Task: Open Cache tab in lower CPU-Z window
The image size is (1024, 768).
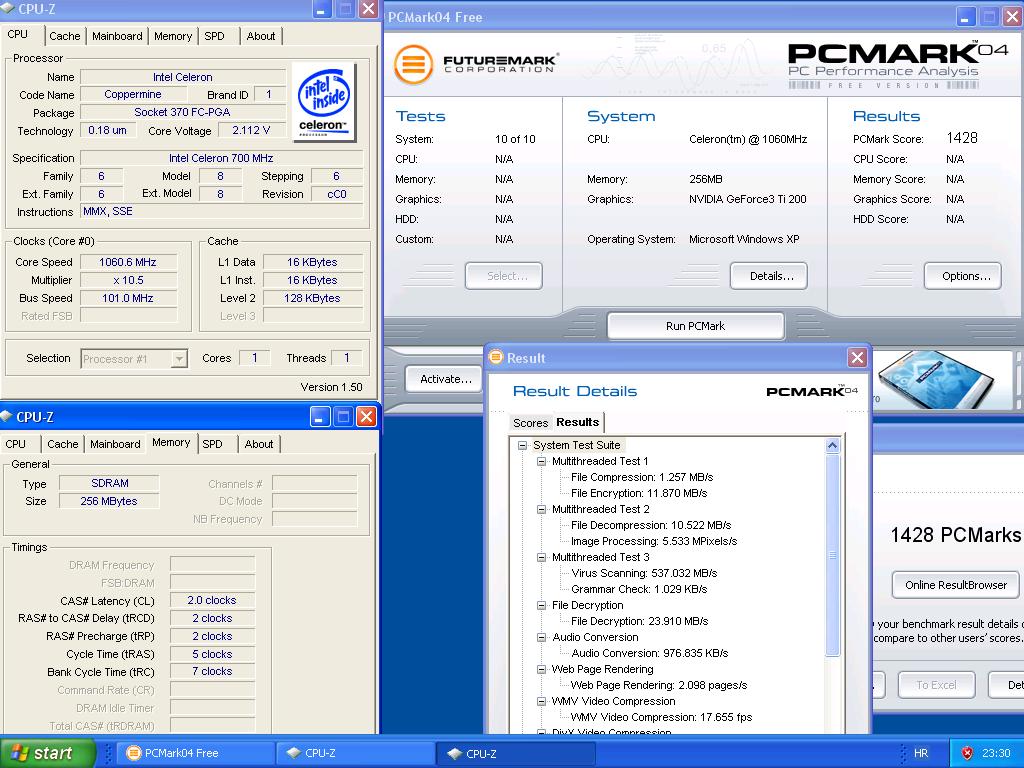Action: pos(63,444)
